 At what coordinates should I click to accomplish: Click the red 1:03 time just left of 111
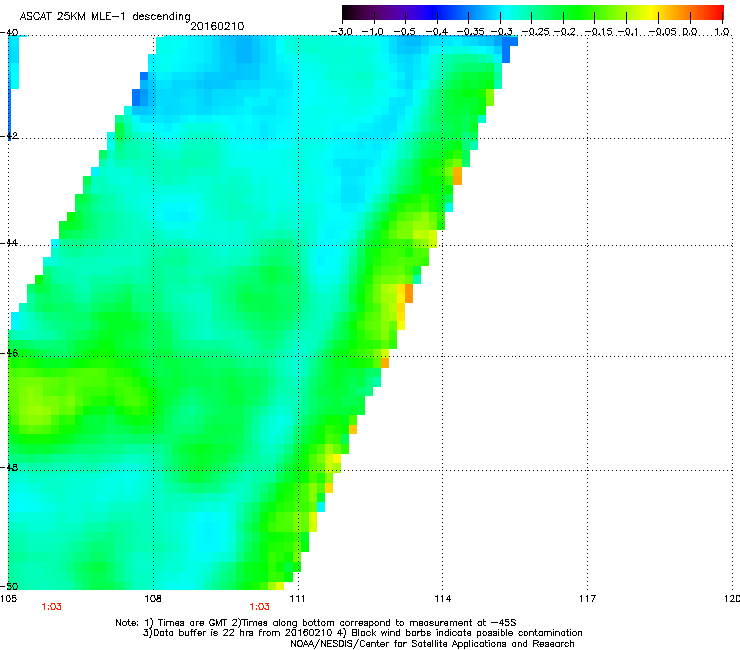tap(260, 607)
